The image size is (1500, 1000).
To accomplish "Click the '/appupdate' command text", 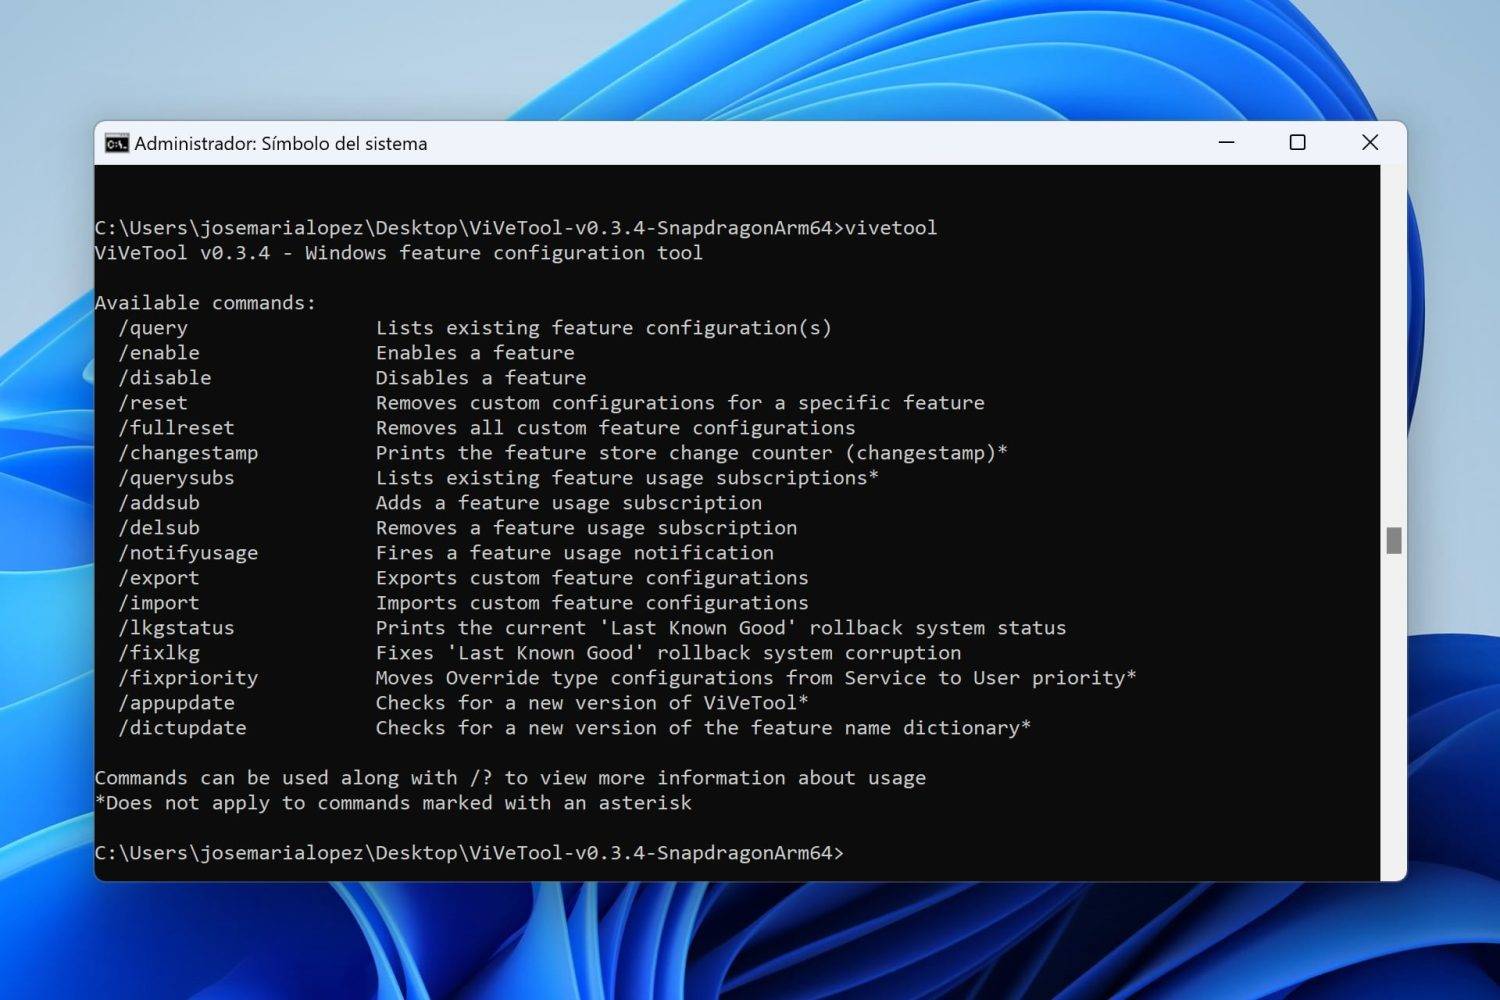I will pyautogui.click(x=177, y=703).
